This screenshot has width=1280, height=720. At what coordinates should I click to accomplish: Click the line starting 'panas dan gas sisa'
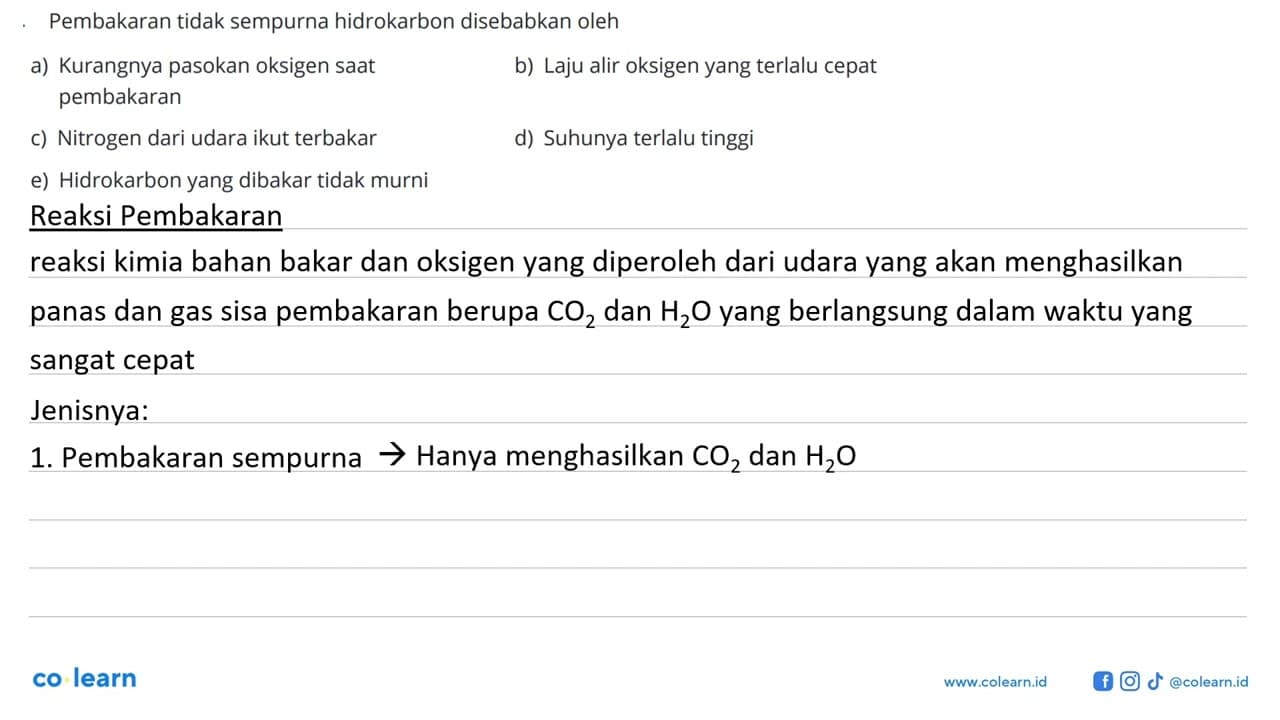611,312
